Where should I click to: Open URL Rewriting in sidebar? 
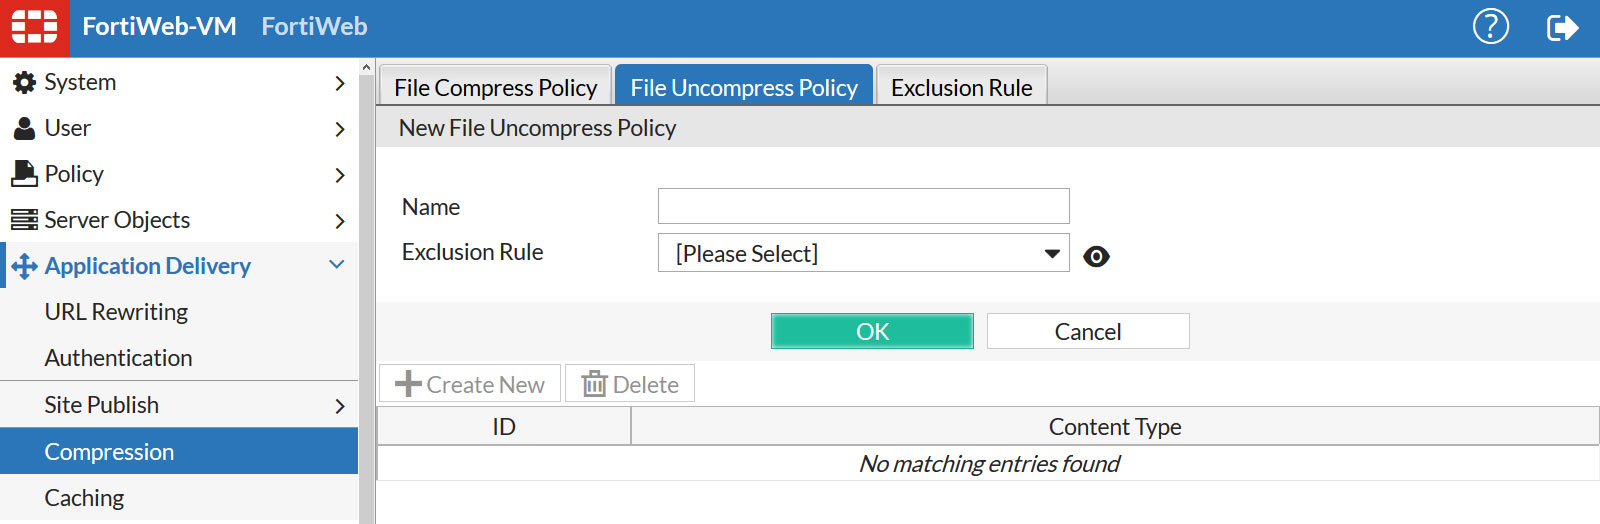coord(116,312)
